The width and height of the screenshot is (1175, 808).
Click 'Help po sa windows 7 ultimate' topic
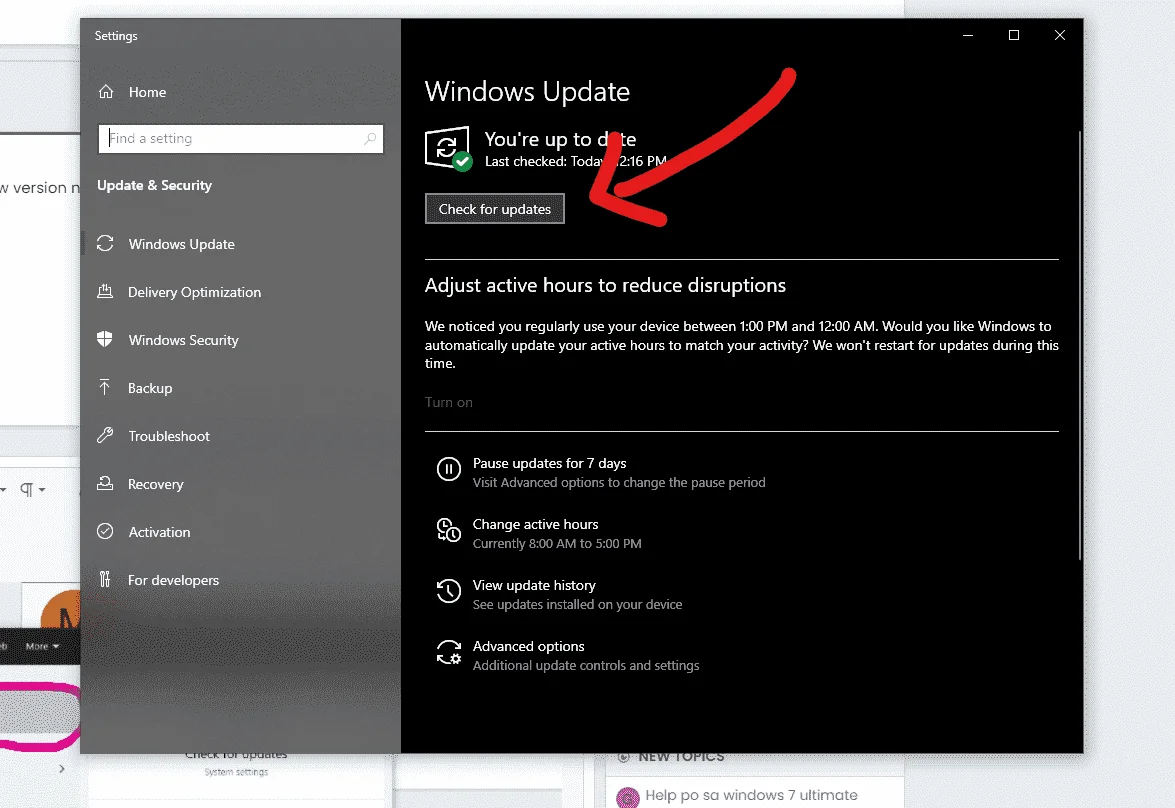point(751,795)
